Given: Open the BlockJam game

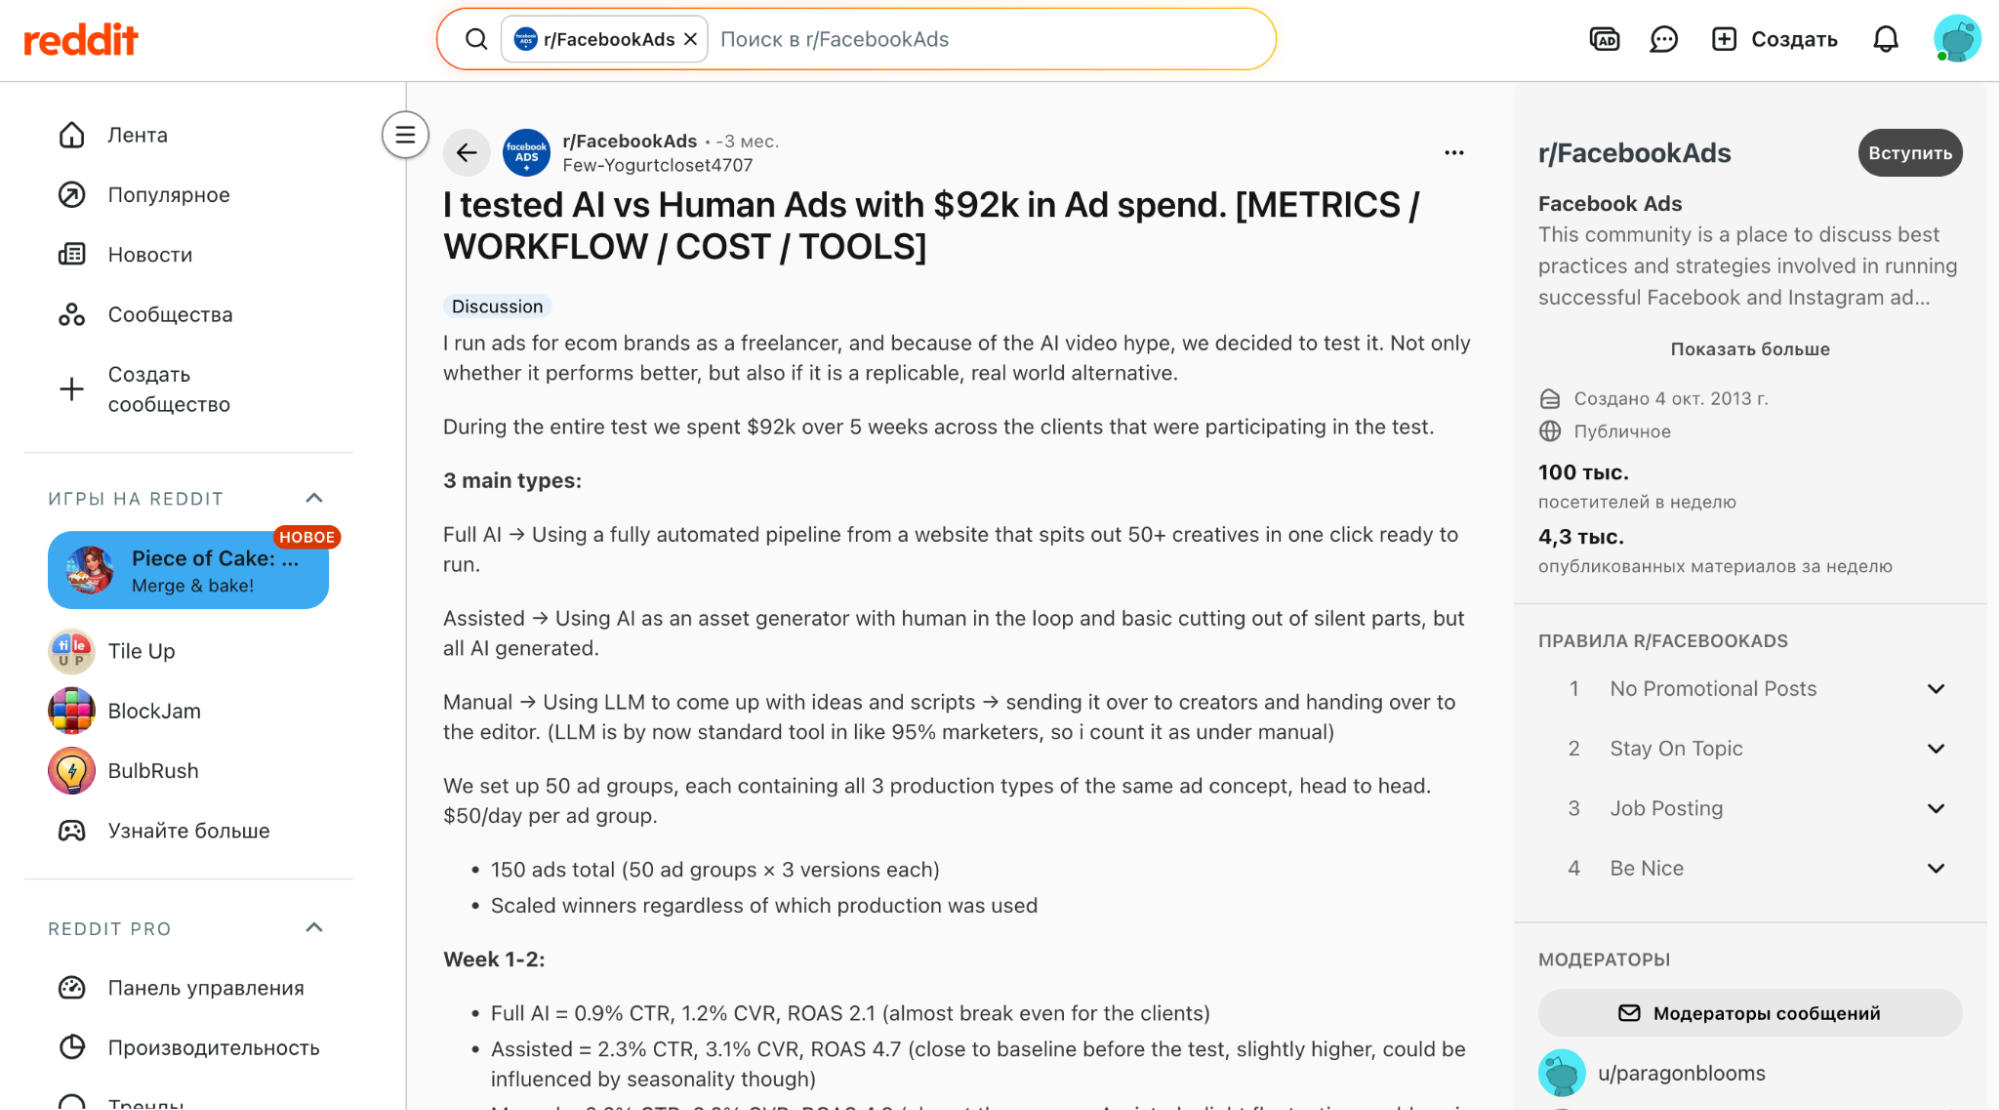Looking at the screenshot, I should point(188,711).
